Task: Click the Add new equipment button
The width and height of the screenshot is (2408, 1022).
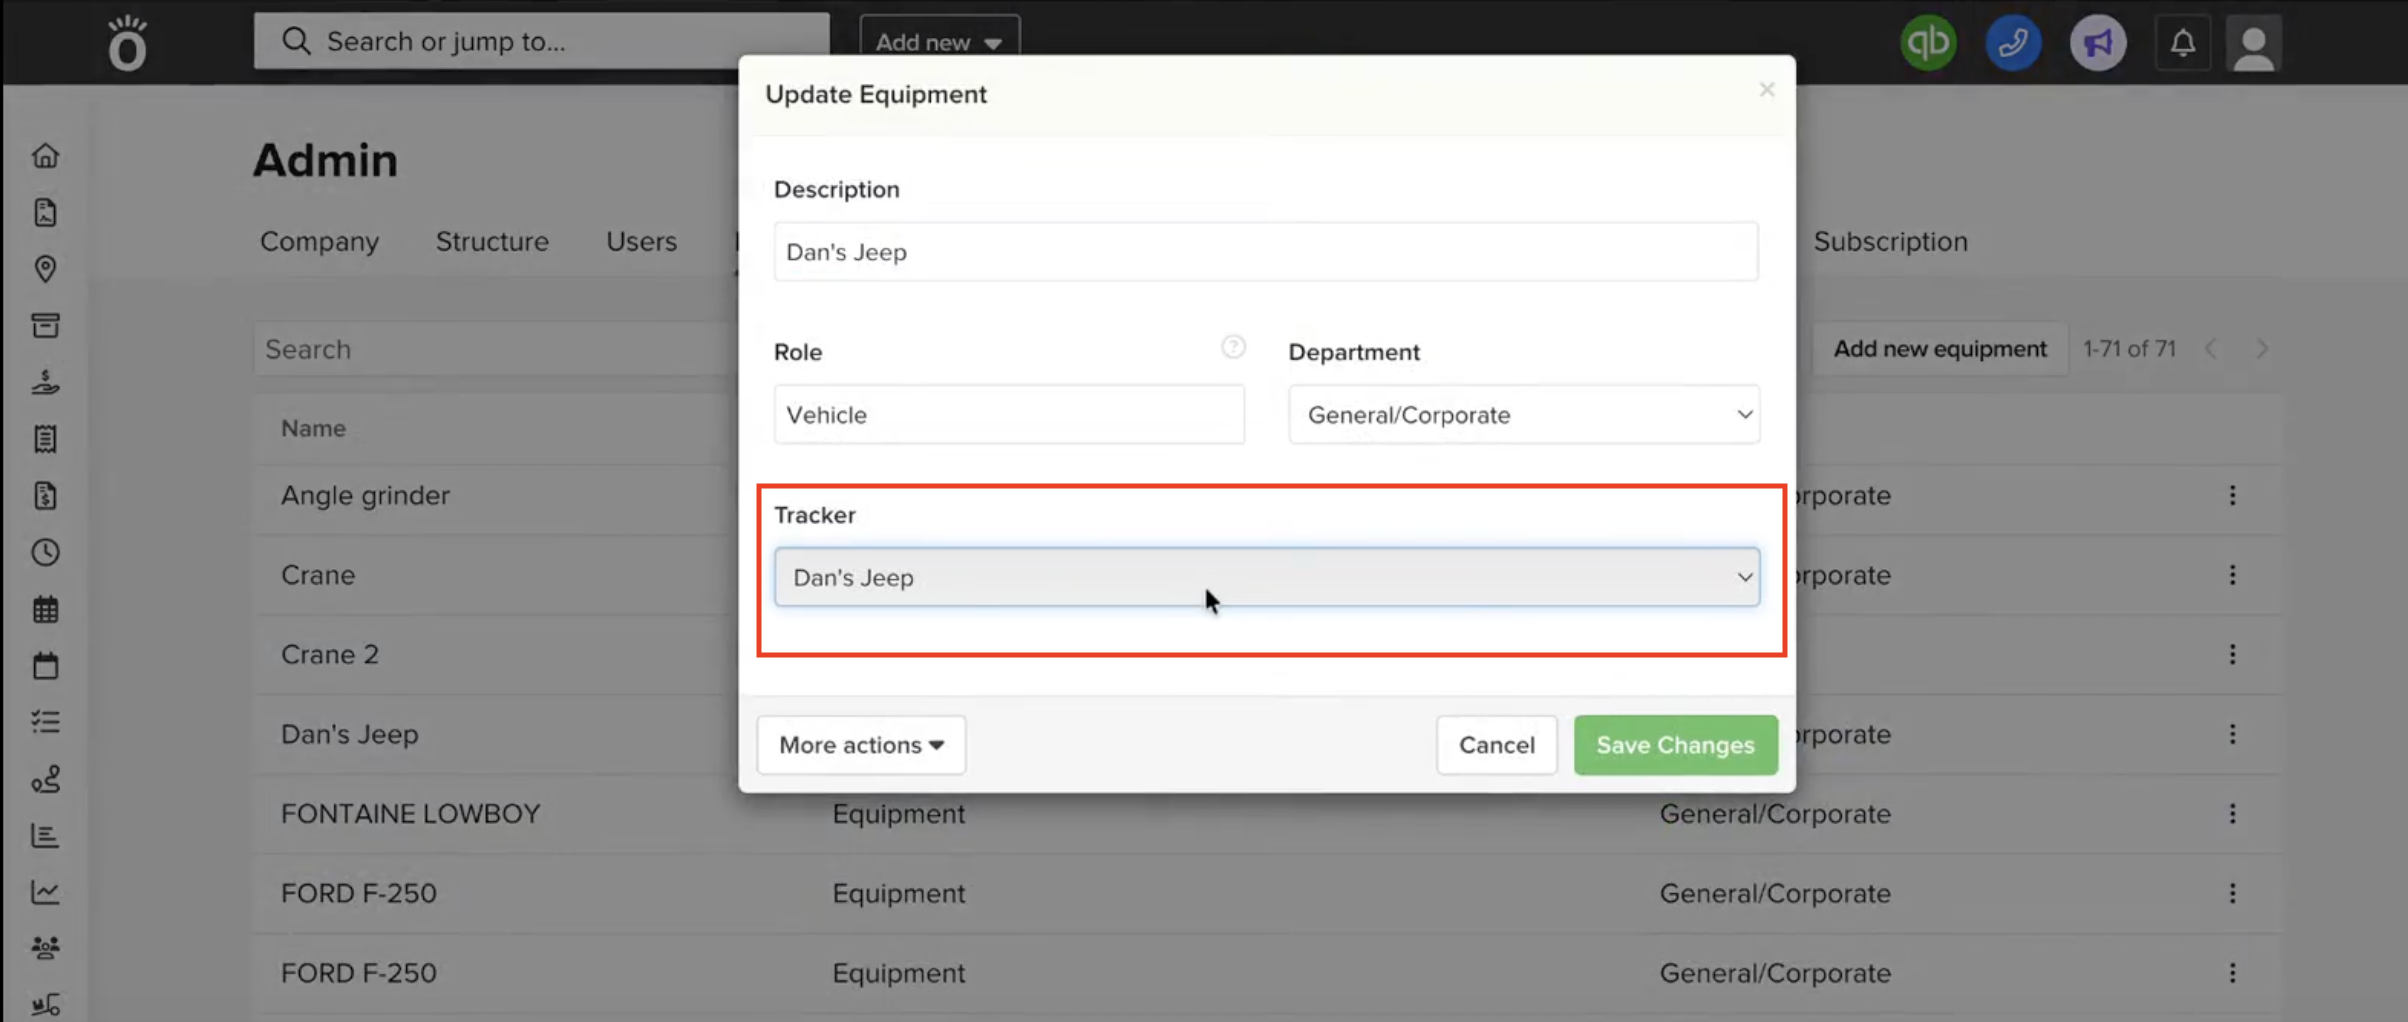Action: pos(1939,349)
